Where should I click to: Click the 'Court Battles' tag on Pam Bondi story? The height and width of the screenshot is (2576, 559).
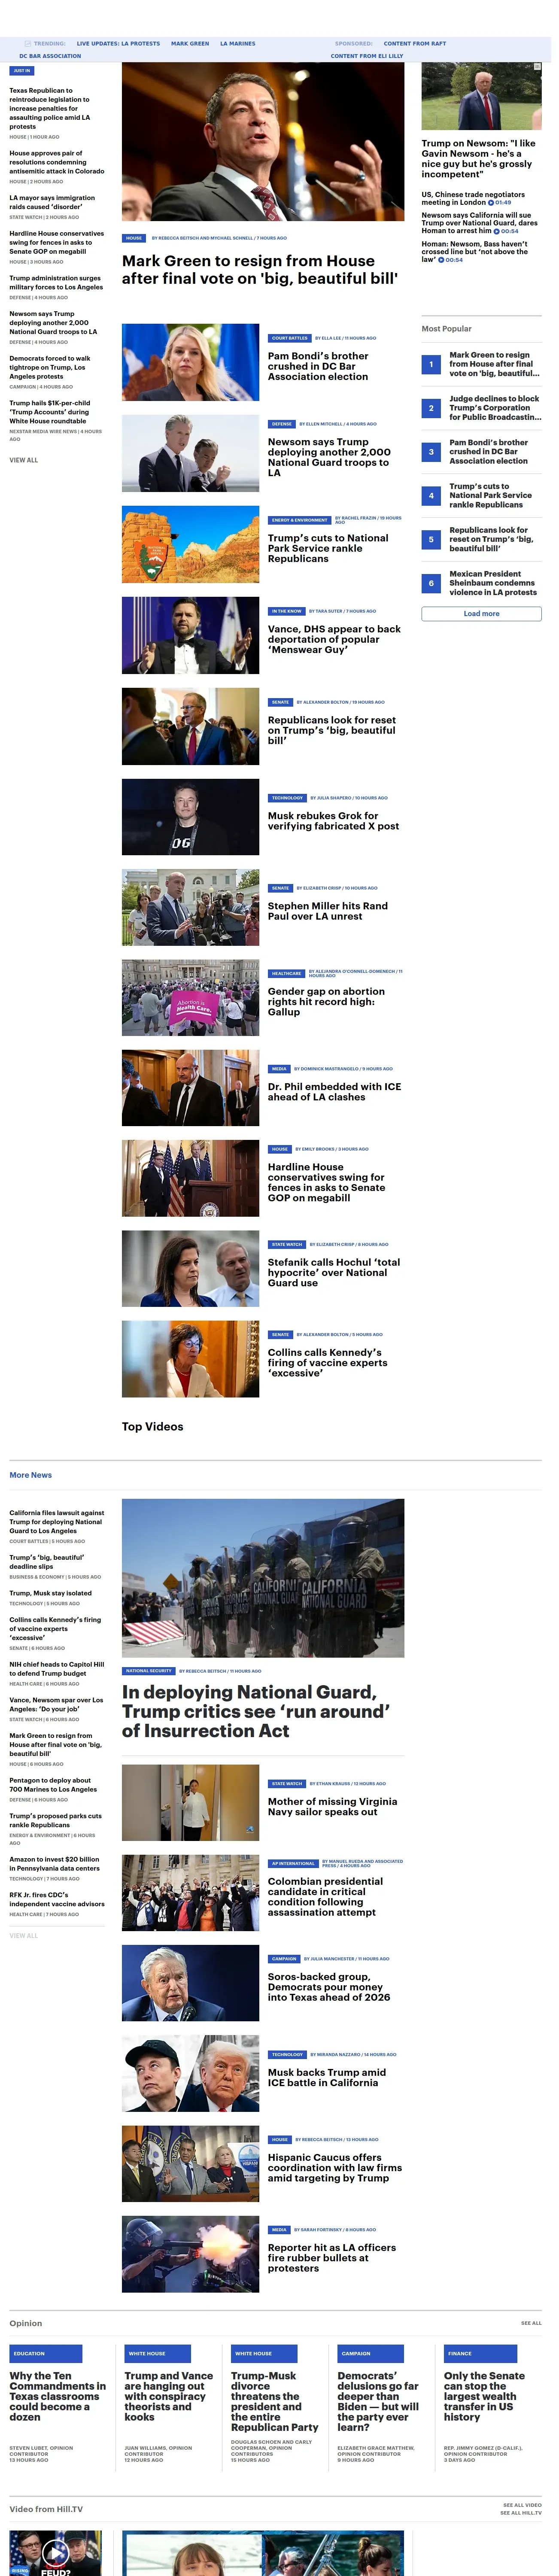pos(289,338)
